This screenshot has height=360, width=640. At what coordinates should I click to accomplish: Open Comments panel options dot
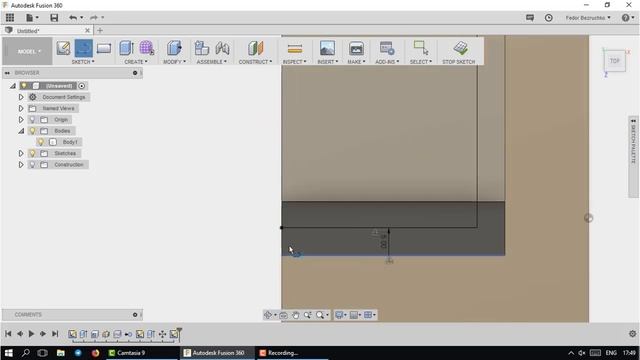(x=135, y=315)
